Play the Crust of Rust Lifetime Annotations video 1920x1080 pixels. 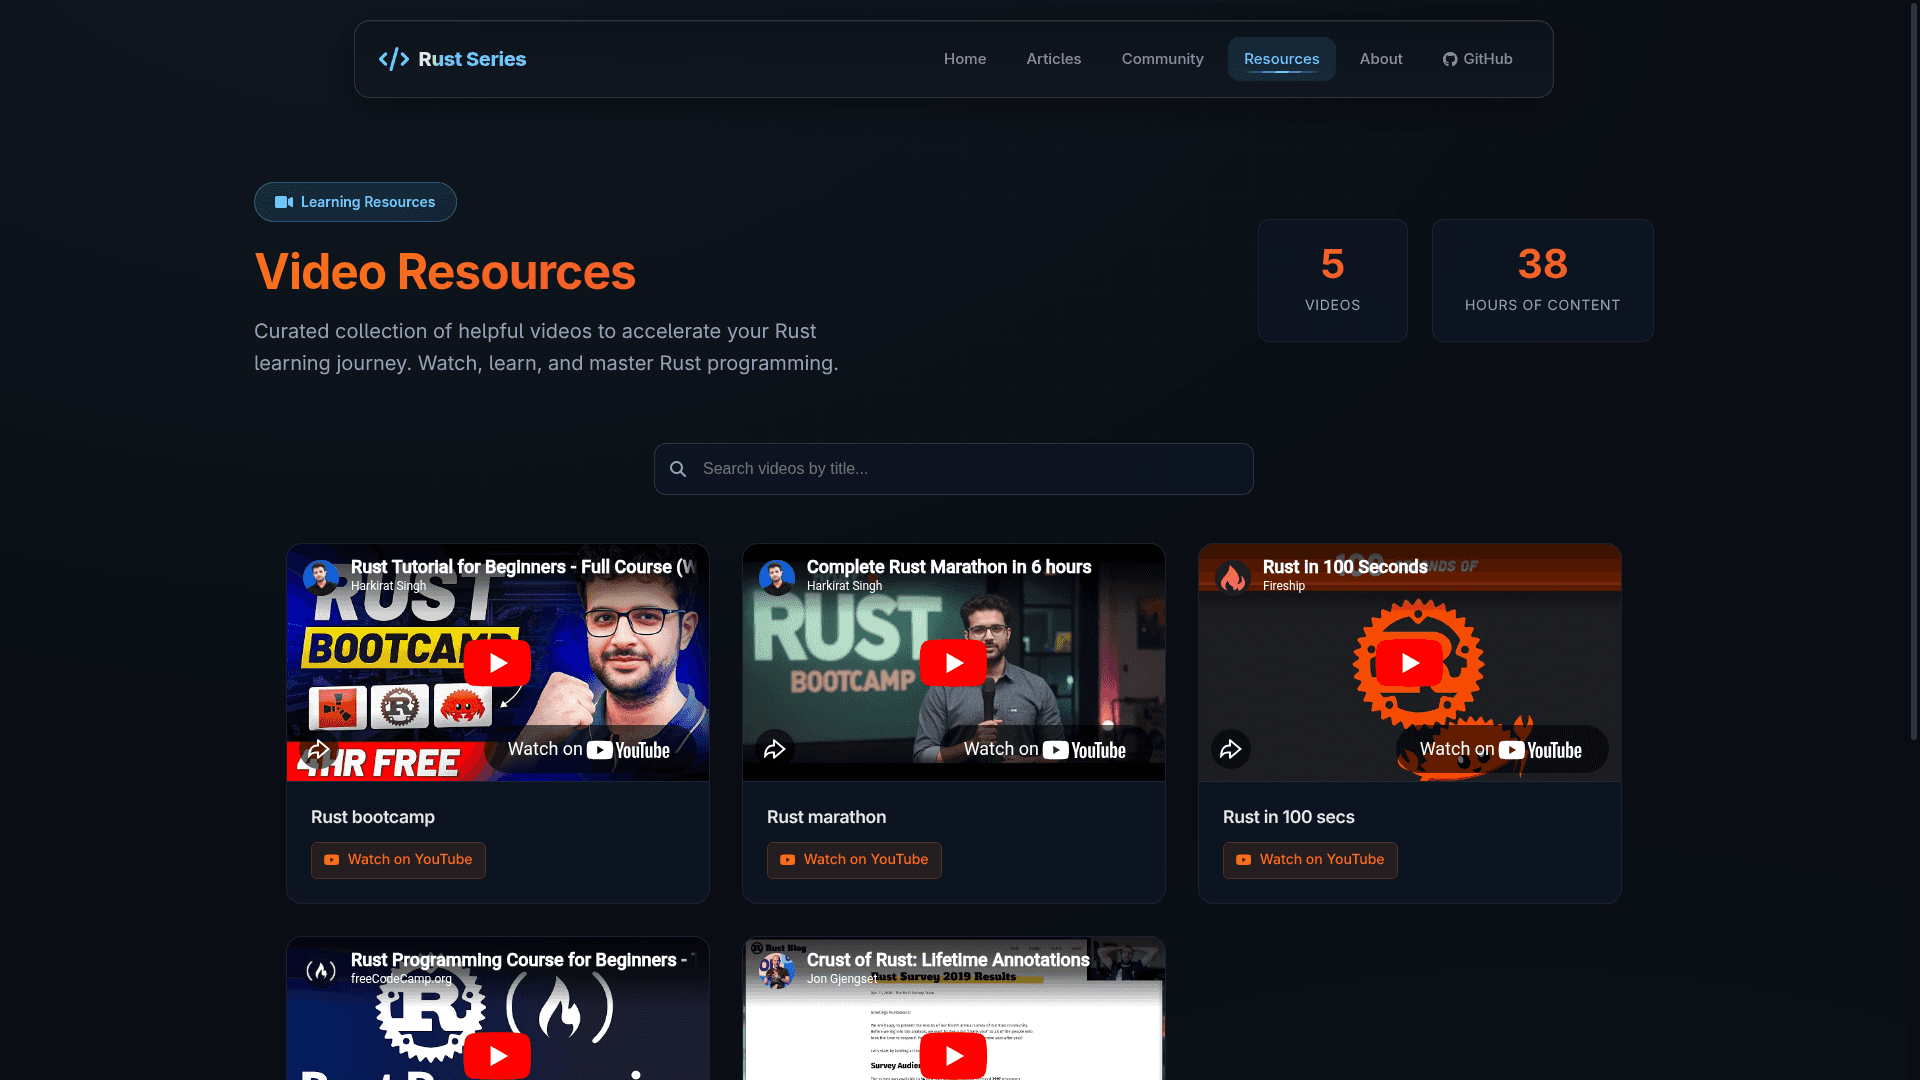click(953, 1055)
